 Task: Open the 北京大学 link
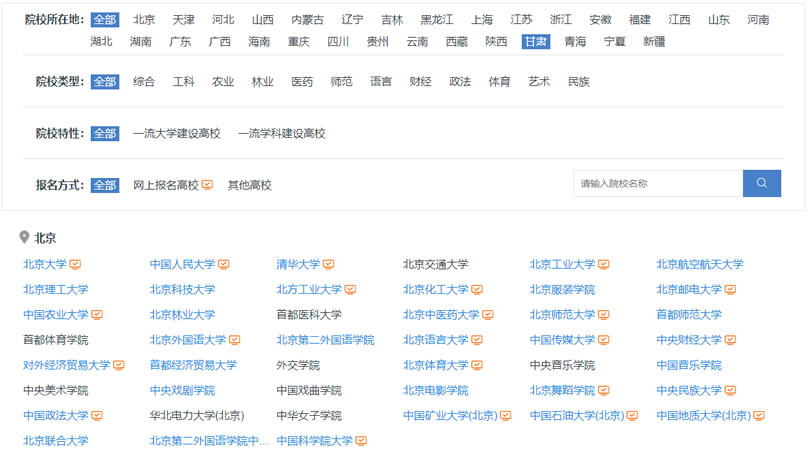pos(45,264)
